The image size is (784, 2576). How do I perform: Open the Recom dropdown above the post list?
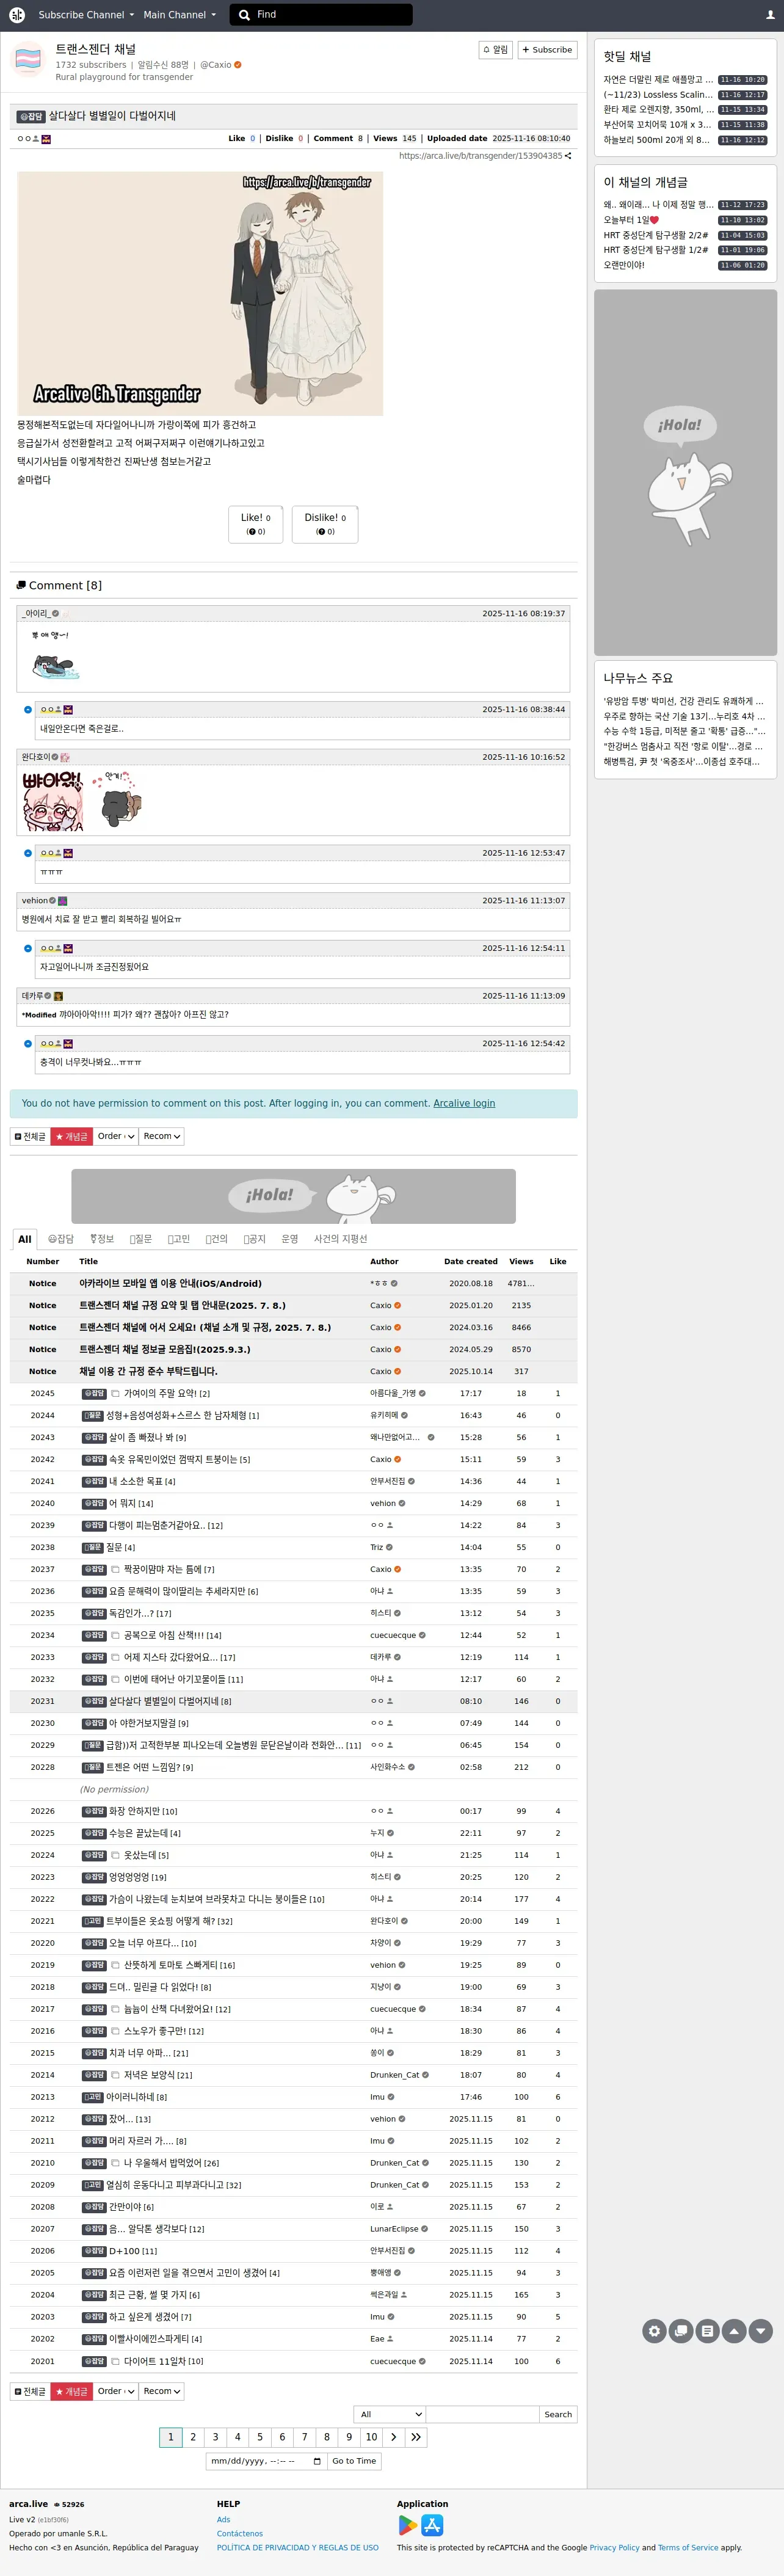(x=162, y=1136)
